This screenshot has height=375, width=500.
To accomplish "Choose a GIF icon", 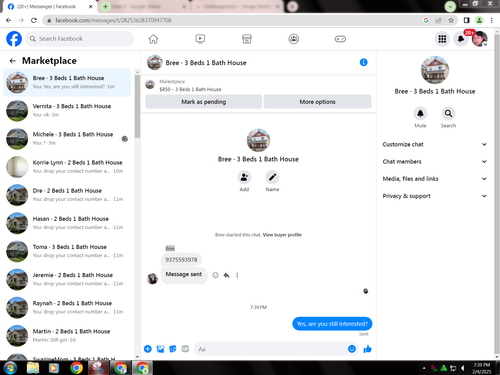I will pos(185,349).
